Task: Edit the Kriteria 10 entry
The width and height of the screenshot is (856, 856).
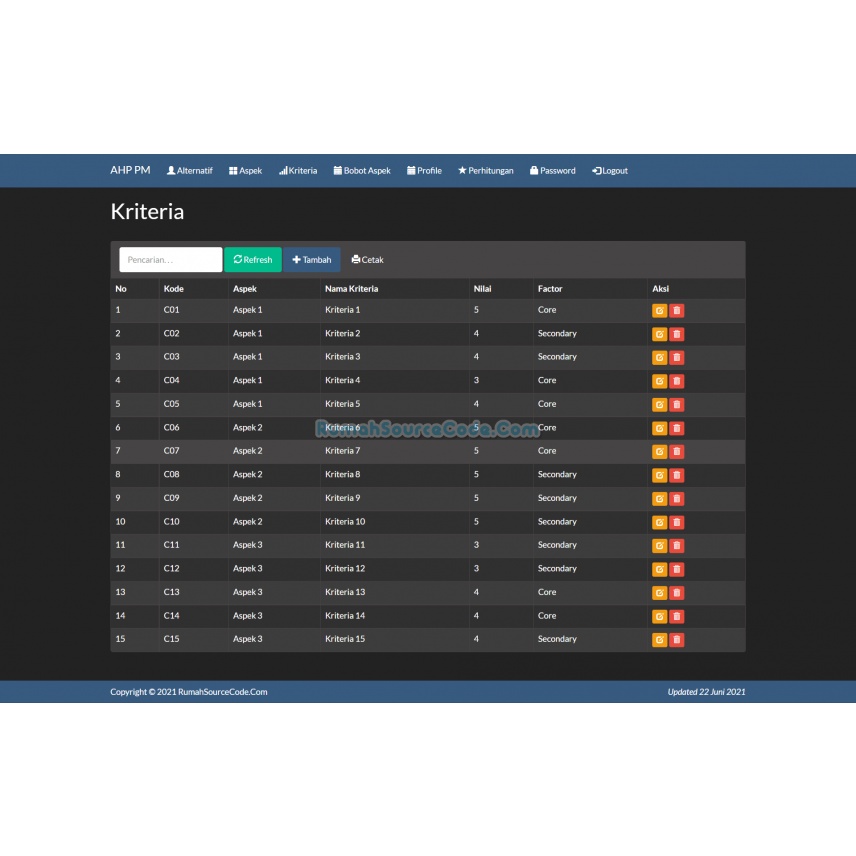Action: (x=659, y=522)
